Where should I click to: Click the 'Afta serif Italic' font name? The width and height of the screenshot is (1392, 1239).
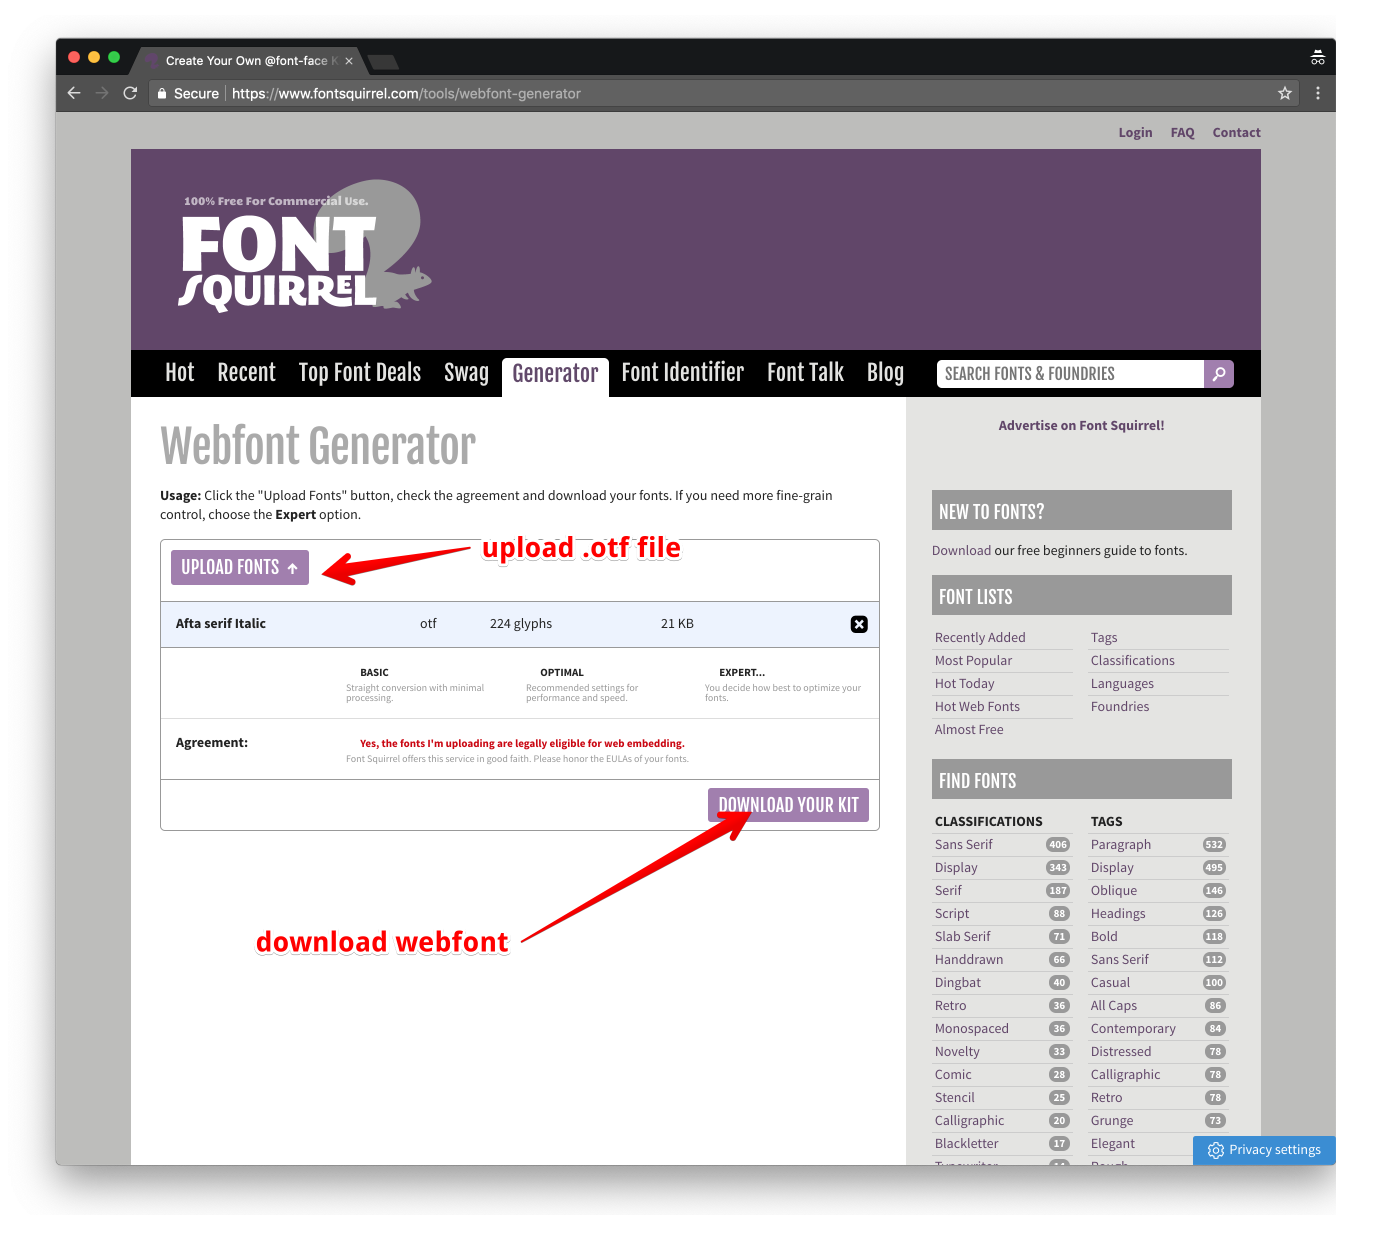click(221, 624)
